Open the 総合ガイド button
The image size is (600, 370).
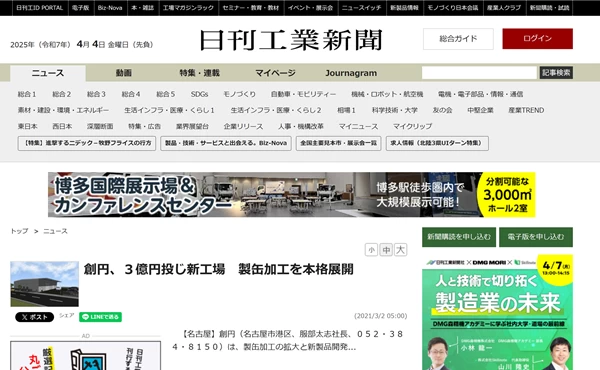tap(458, 39)
